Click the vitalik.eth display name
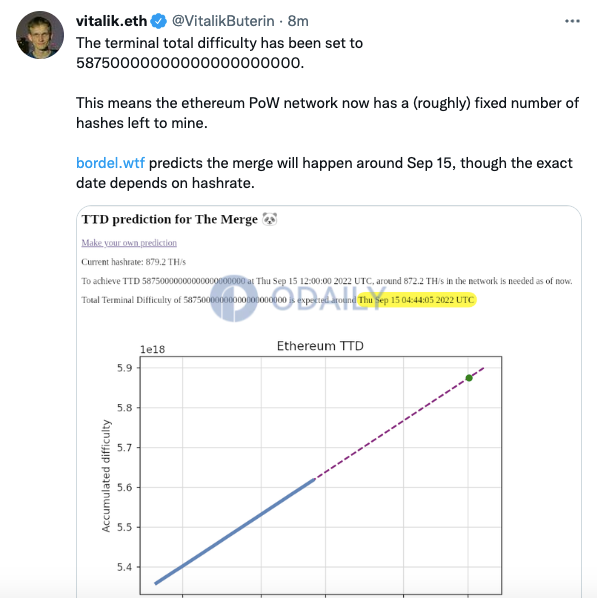This screenshot has height=598, width=597. click(x=111, y=21)
